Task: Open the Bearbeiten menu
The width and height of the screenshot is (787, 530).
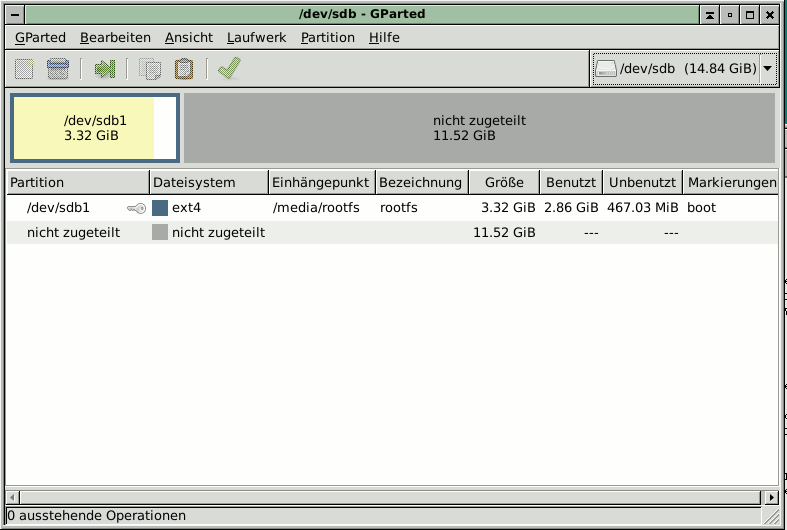Action: (115, 37)
